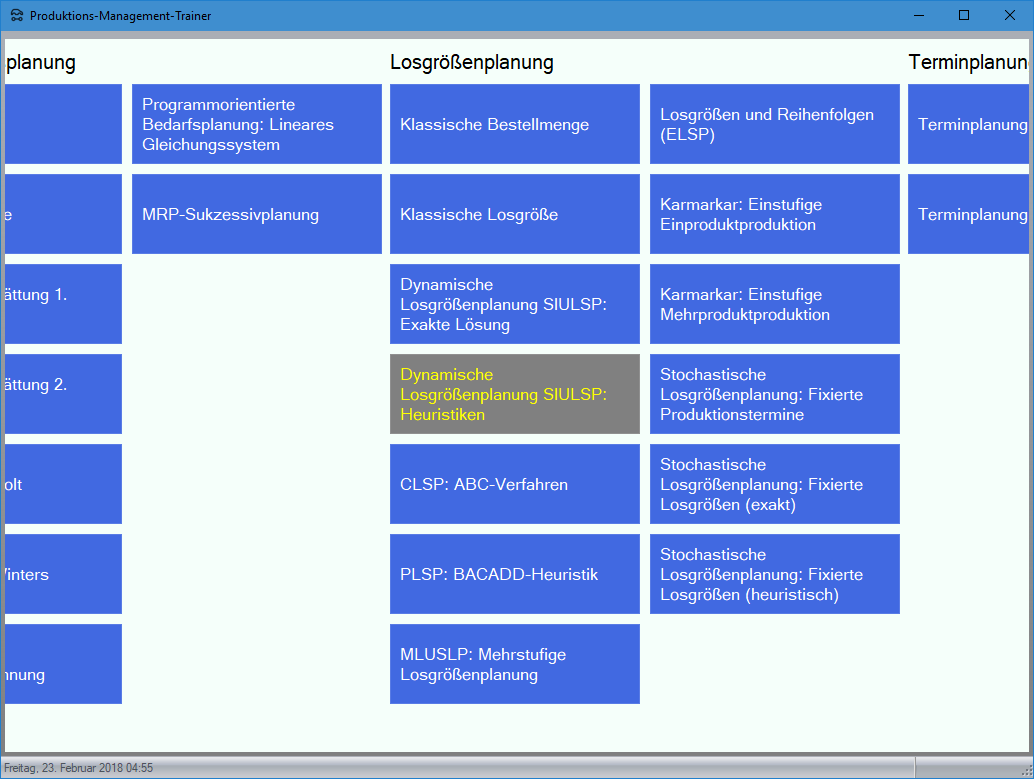
Task: Open Programmorientierte Bedarfsplanung tile
Action: [x=256, y=124]
